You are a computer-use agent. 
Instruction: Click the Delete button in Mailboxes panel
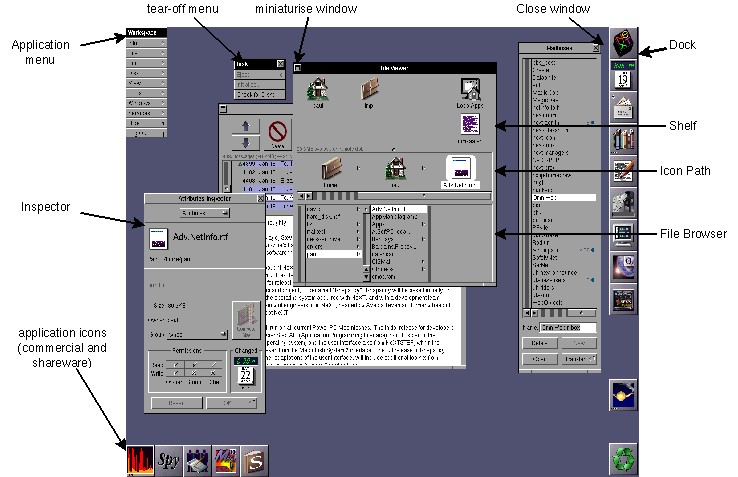(x=540, y=343)
